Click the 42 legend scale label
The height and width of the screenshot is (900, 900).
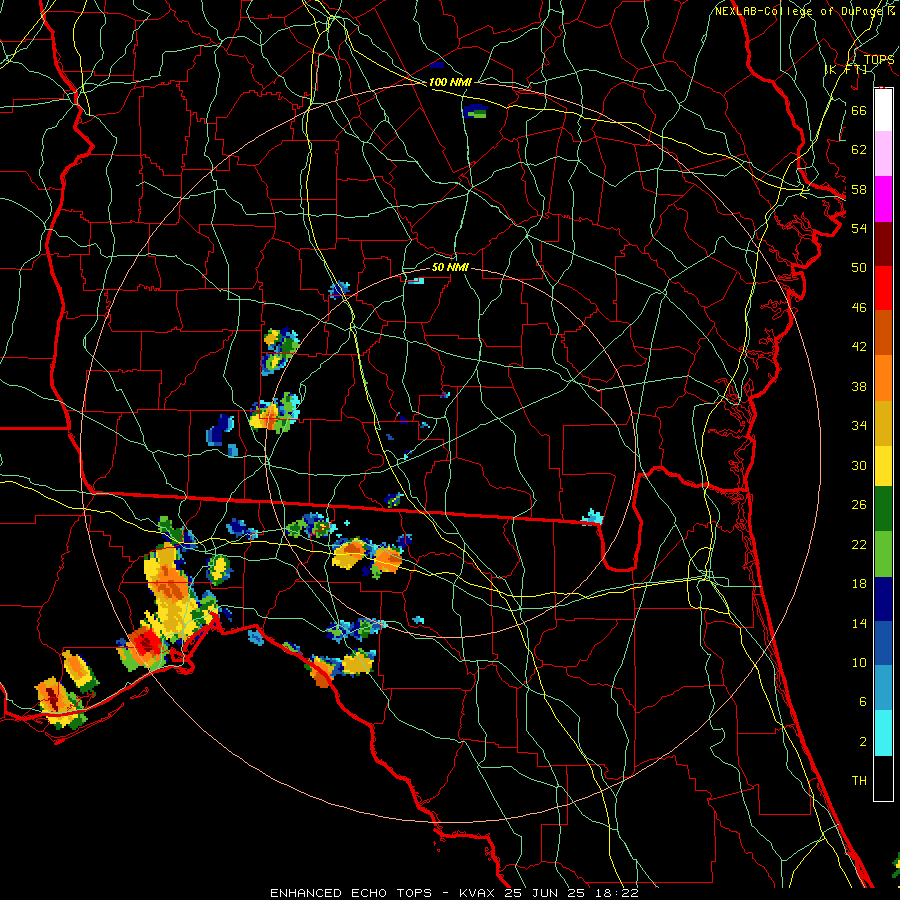(859, 347)
